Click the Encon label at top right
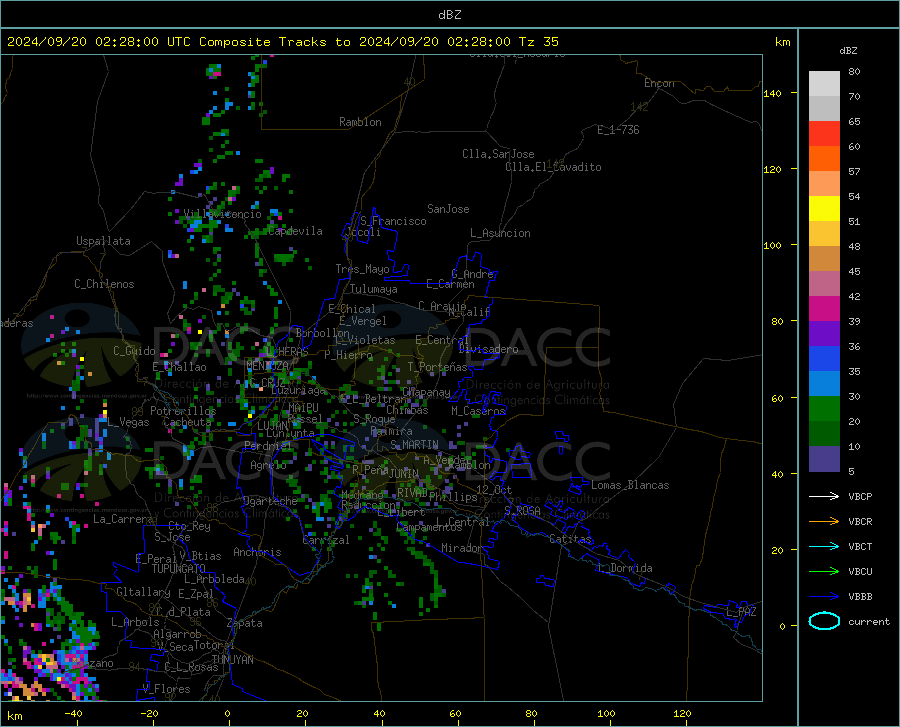This screenshot has height=727, width=900. pyautogui.click(x=659, y=83)
